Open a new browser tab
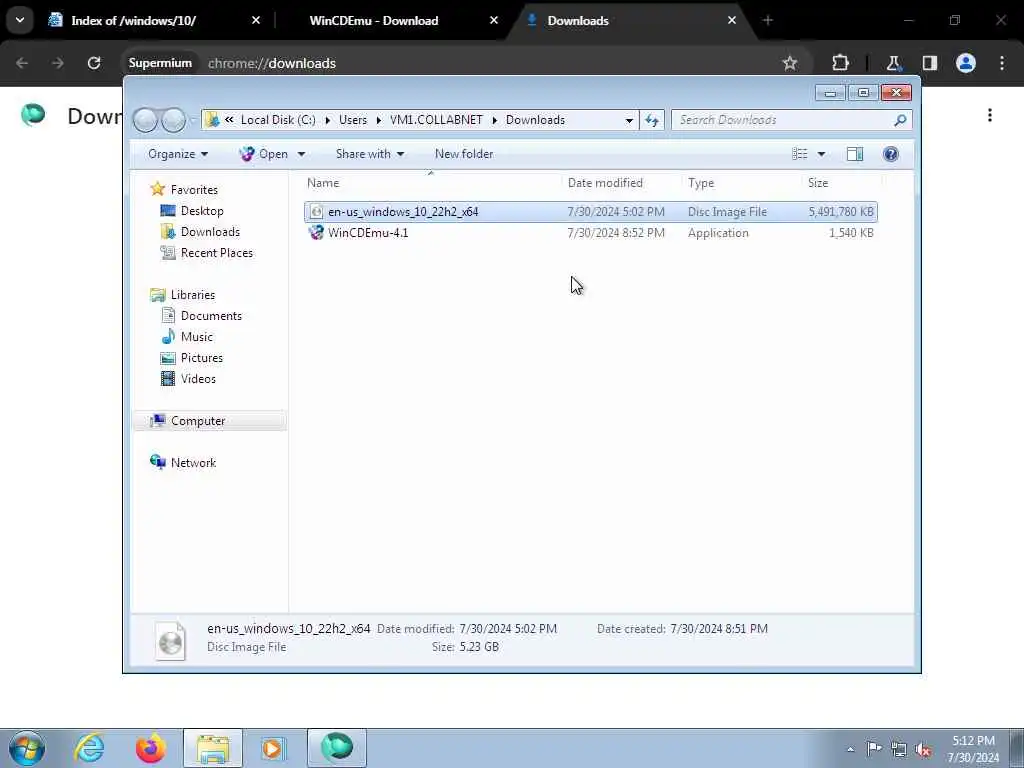This screenshot has width=1024, height=768. [768, 20]
